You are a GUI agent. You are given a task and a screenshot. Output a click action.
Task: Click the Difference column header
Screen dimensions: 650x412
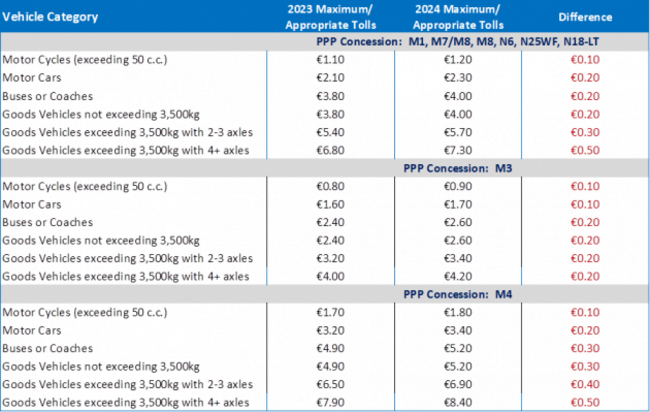point(585,17)
